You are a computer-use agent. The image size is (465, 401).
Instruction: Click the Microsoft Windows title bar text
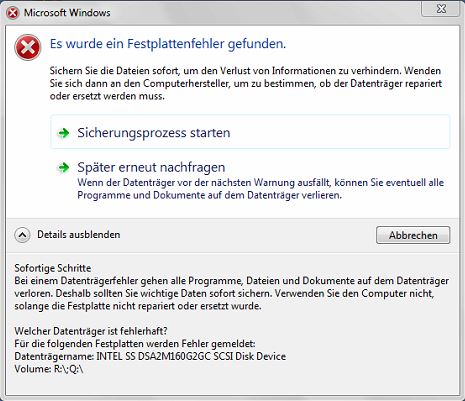coord(67,13)
